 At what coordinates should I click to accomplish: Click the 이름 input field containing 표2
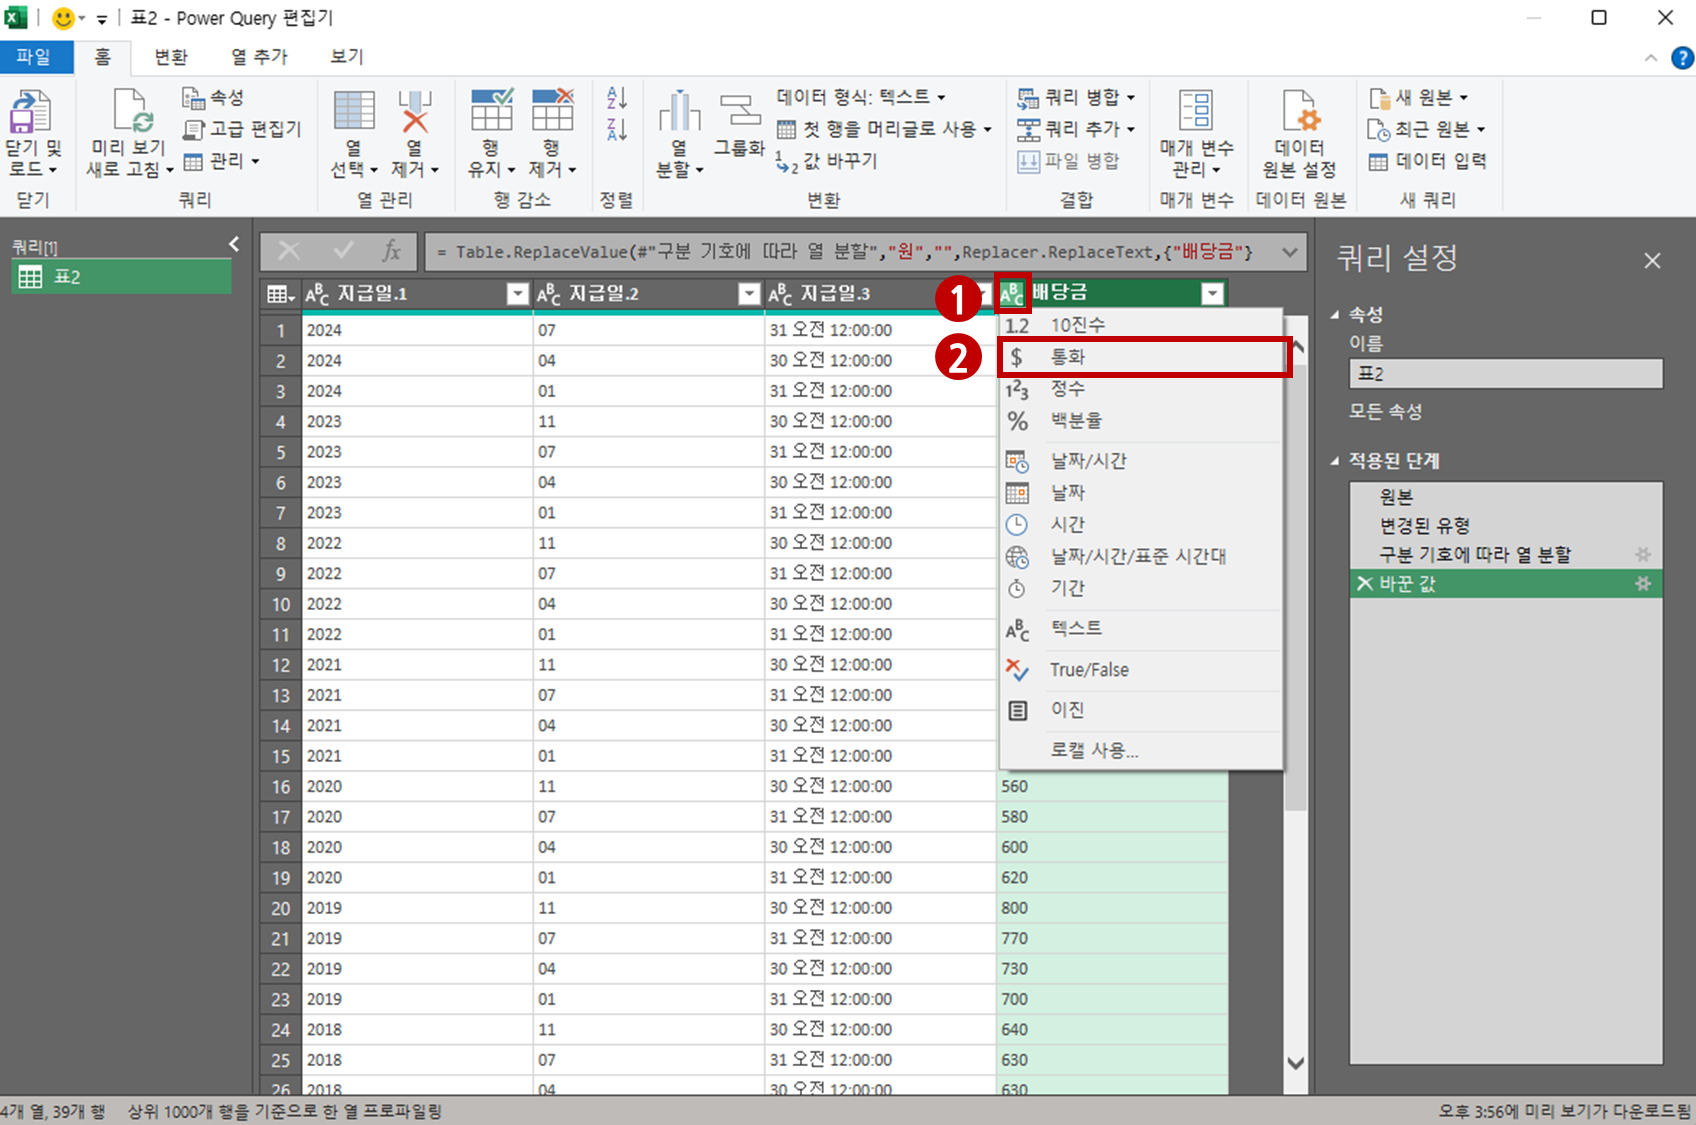1506,374
